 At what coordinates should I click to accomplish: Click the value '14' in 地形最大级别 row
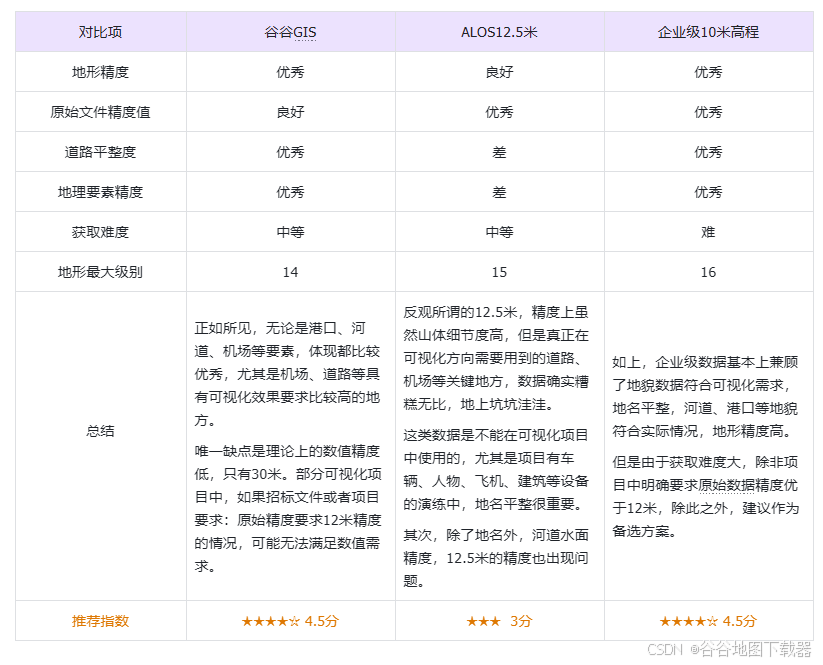point(290,272)
